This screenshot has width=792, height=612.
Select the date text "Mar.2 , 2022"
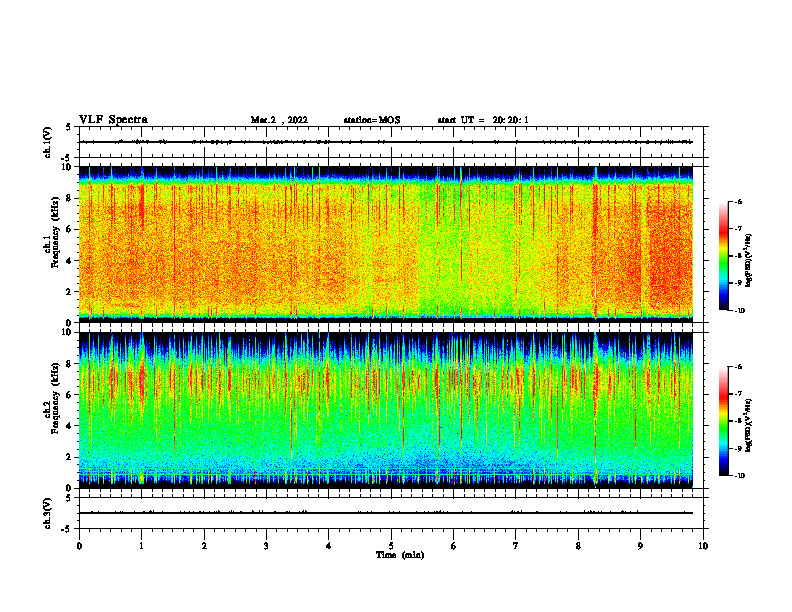pos(279,120)
